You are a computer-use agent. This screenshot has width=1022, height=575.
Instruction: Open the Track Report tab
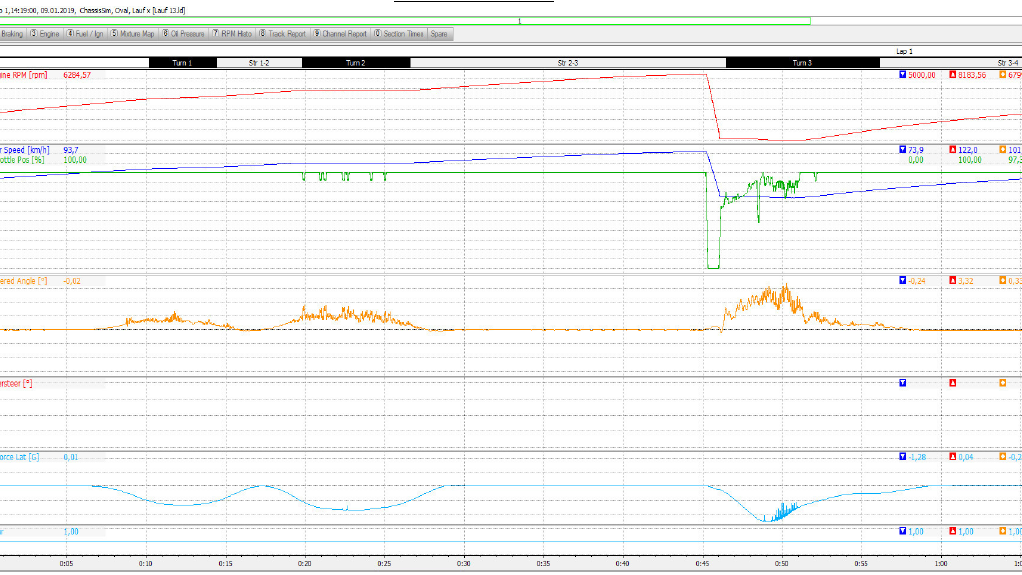tap(283, 34)
